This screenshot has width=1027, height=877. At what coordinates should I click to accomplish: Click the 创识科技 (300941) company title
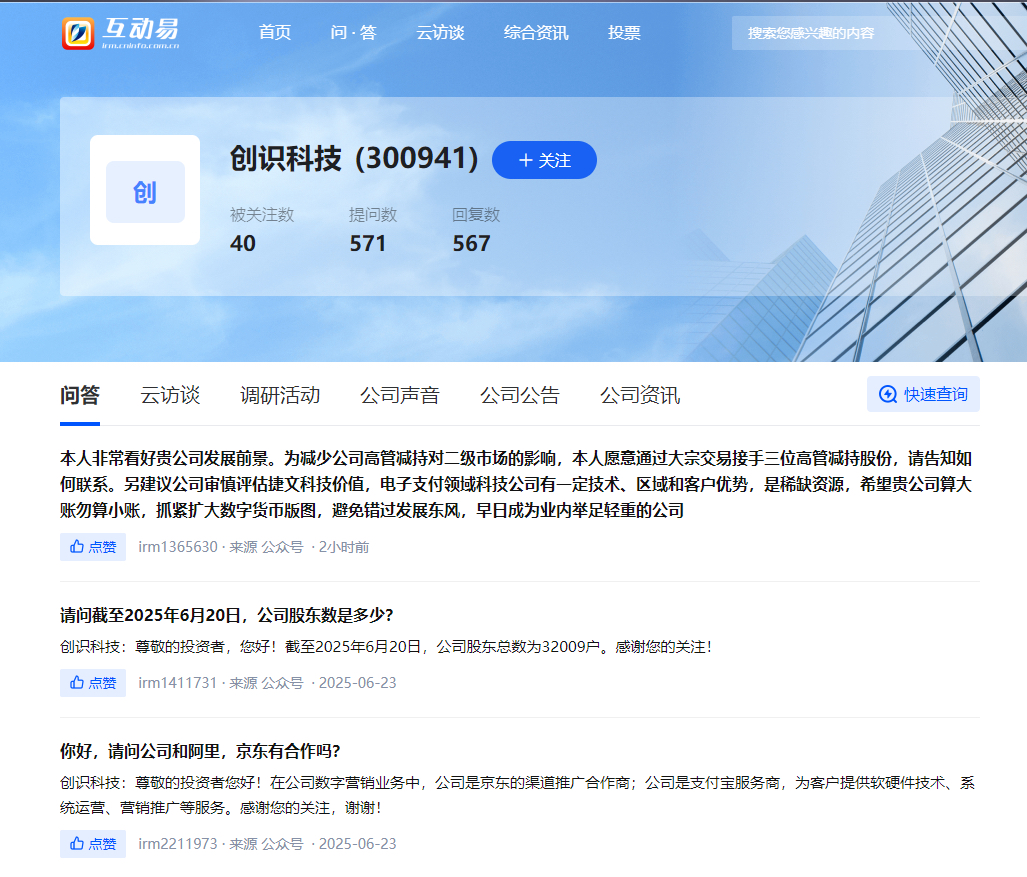[x=354, y=159]
